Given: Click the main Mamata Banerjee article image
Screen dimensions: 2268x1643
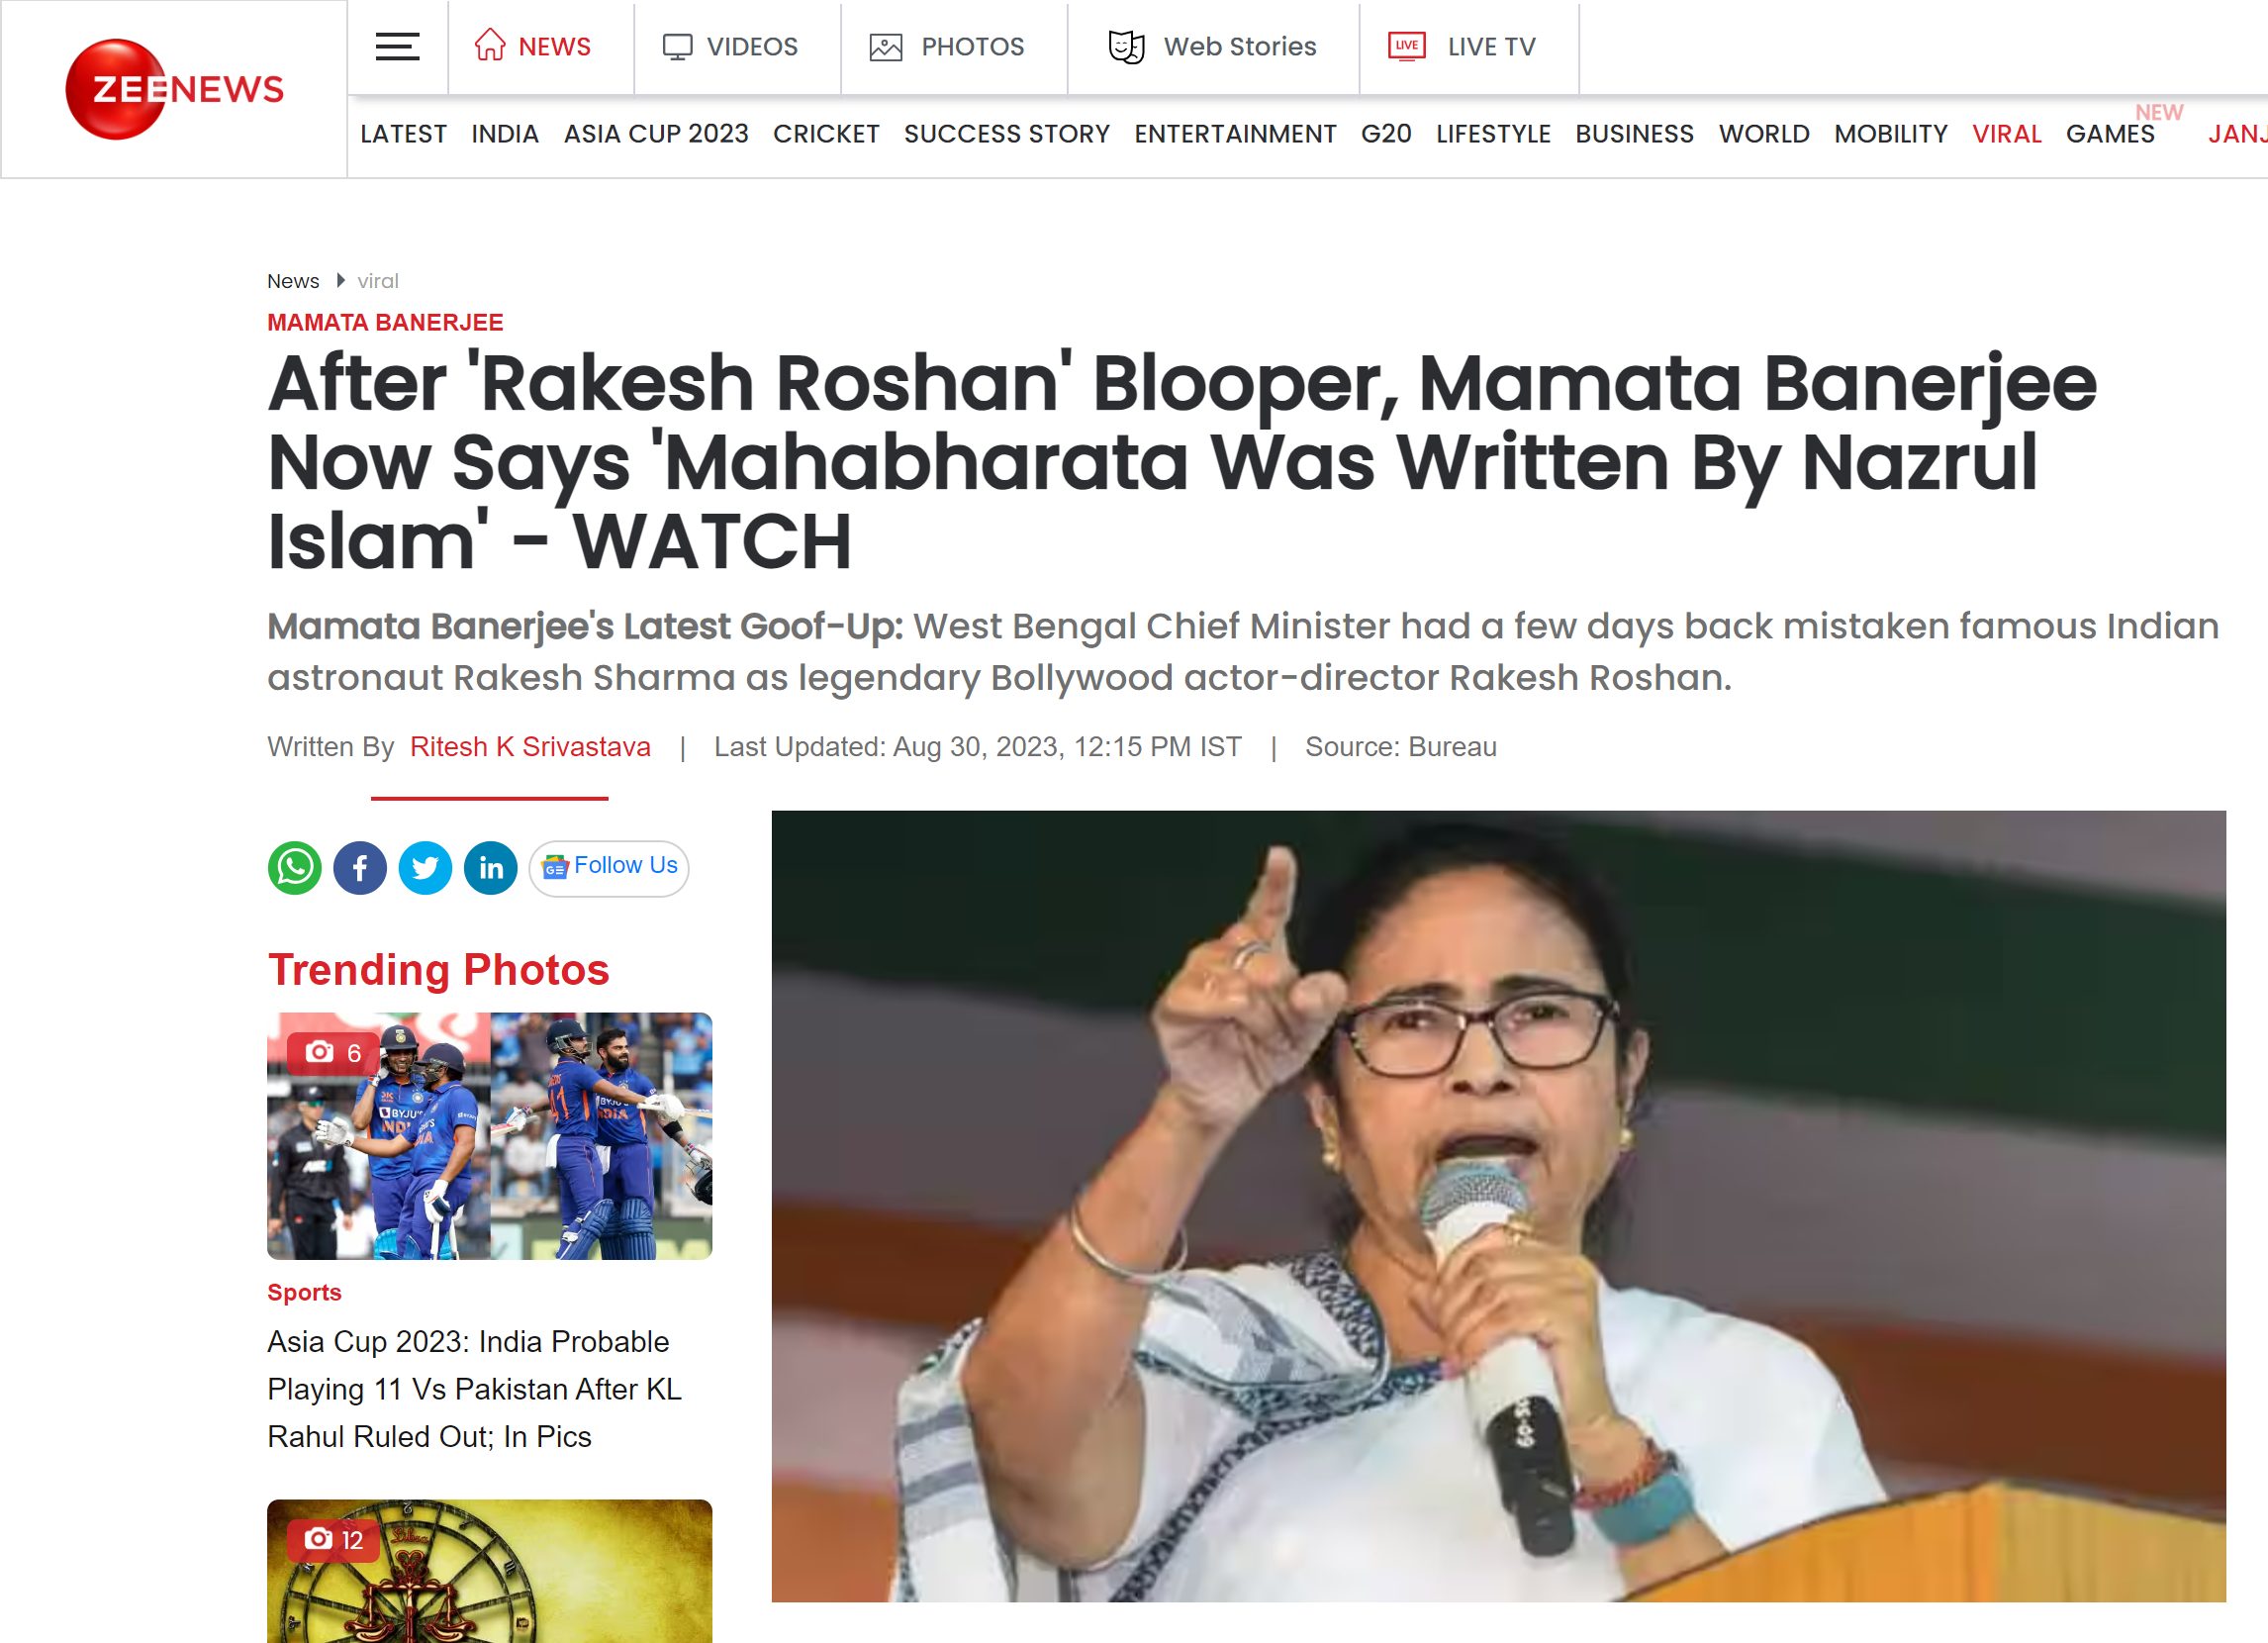Looking at the screenshot, I should 1498,1206.
